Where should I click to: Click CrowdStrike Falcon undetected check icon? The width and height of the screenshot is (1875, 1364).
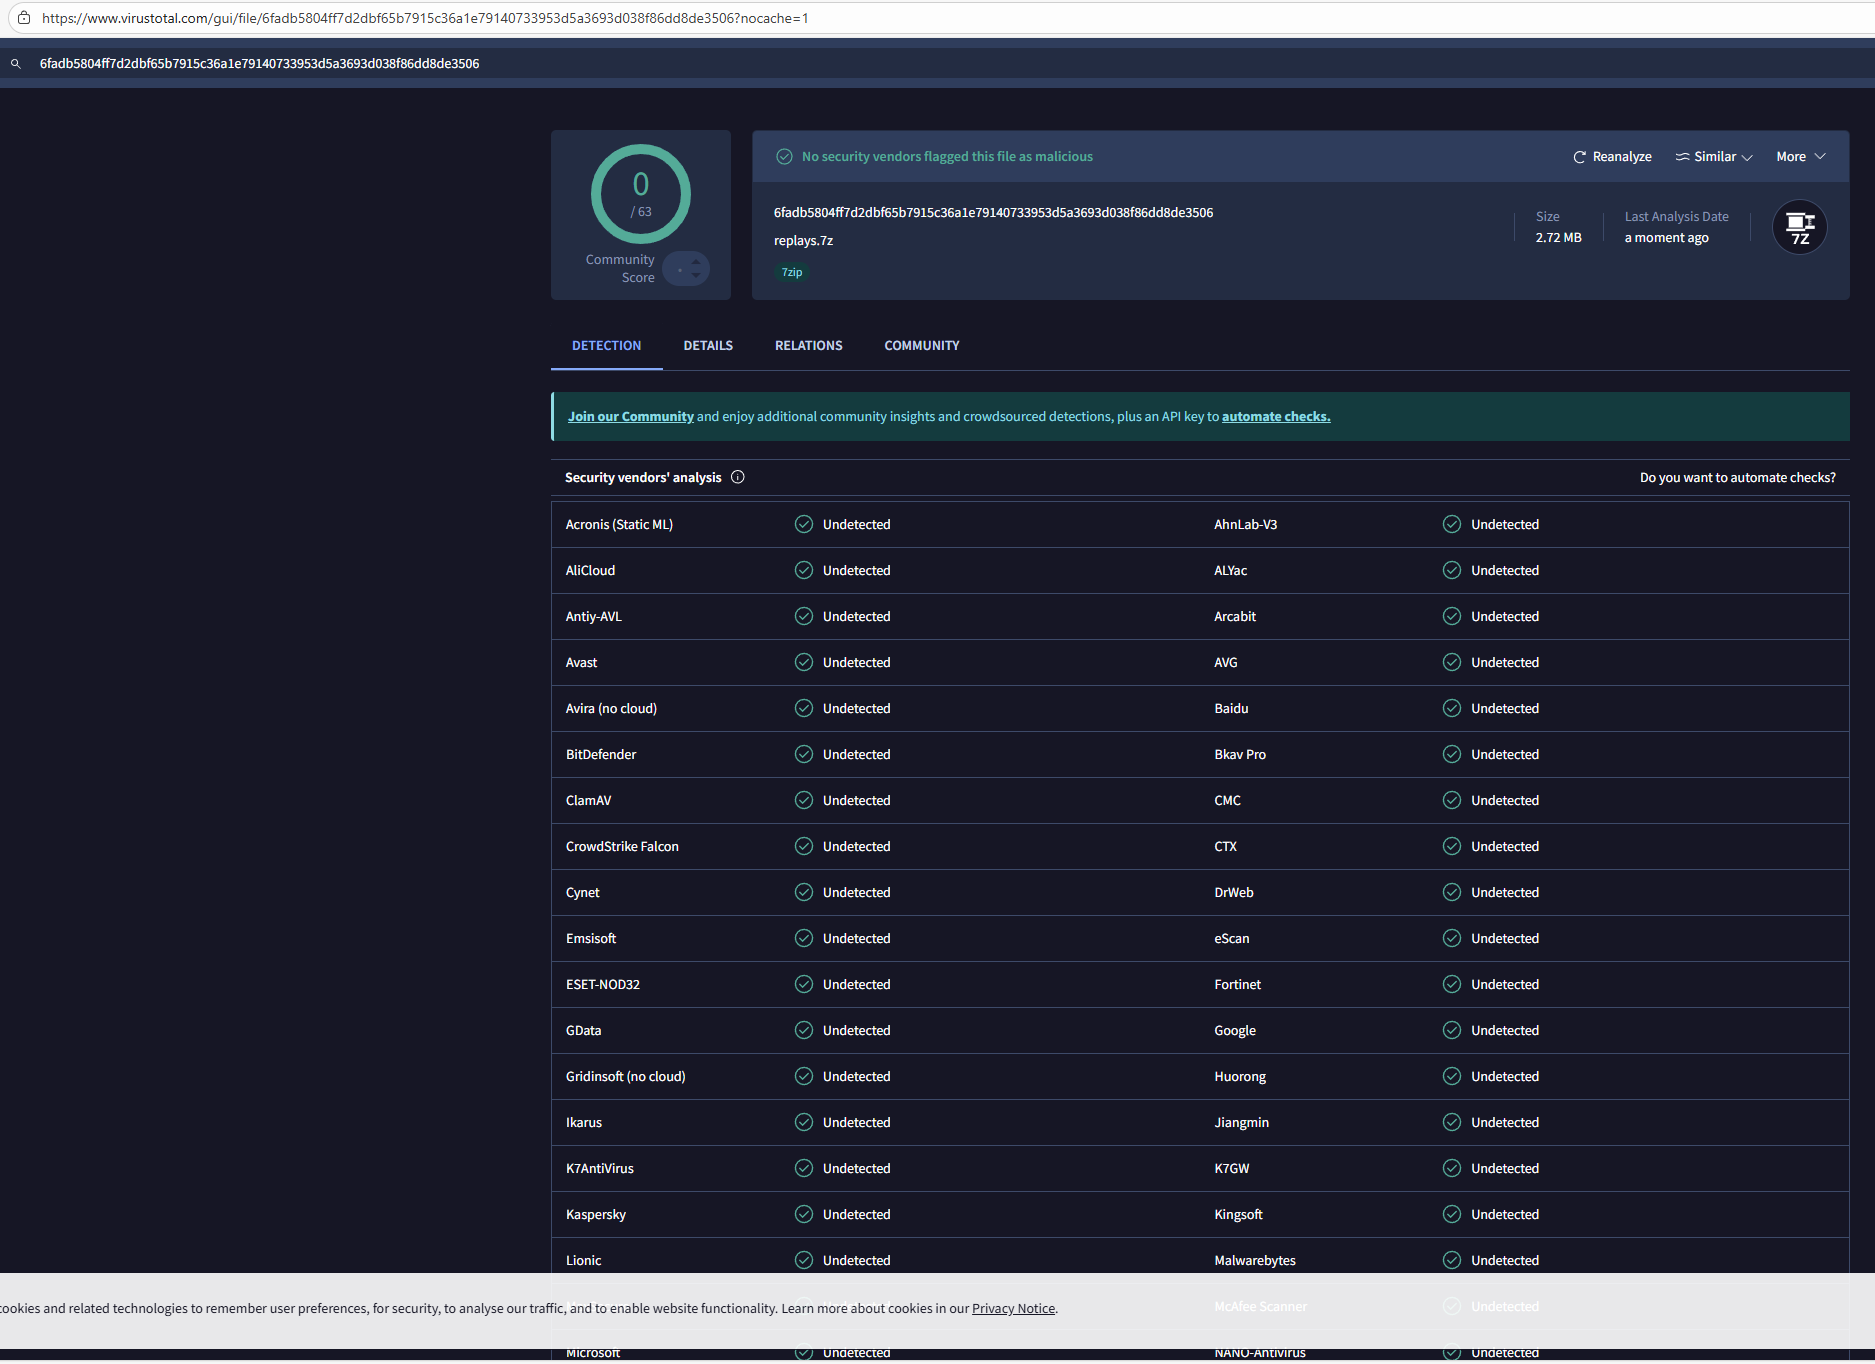[804, 846]
